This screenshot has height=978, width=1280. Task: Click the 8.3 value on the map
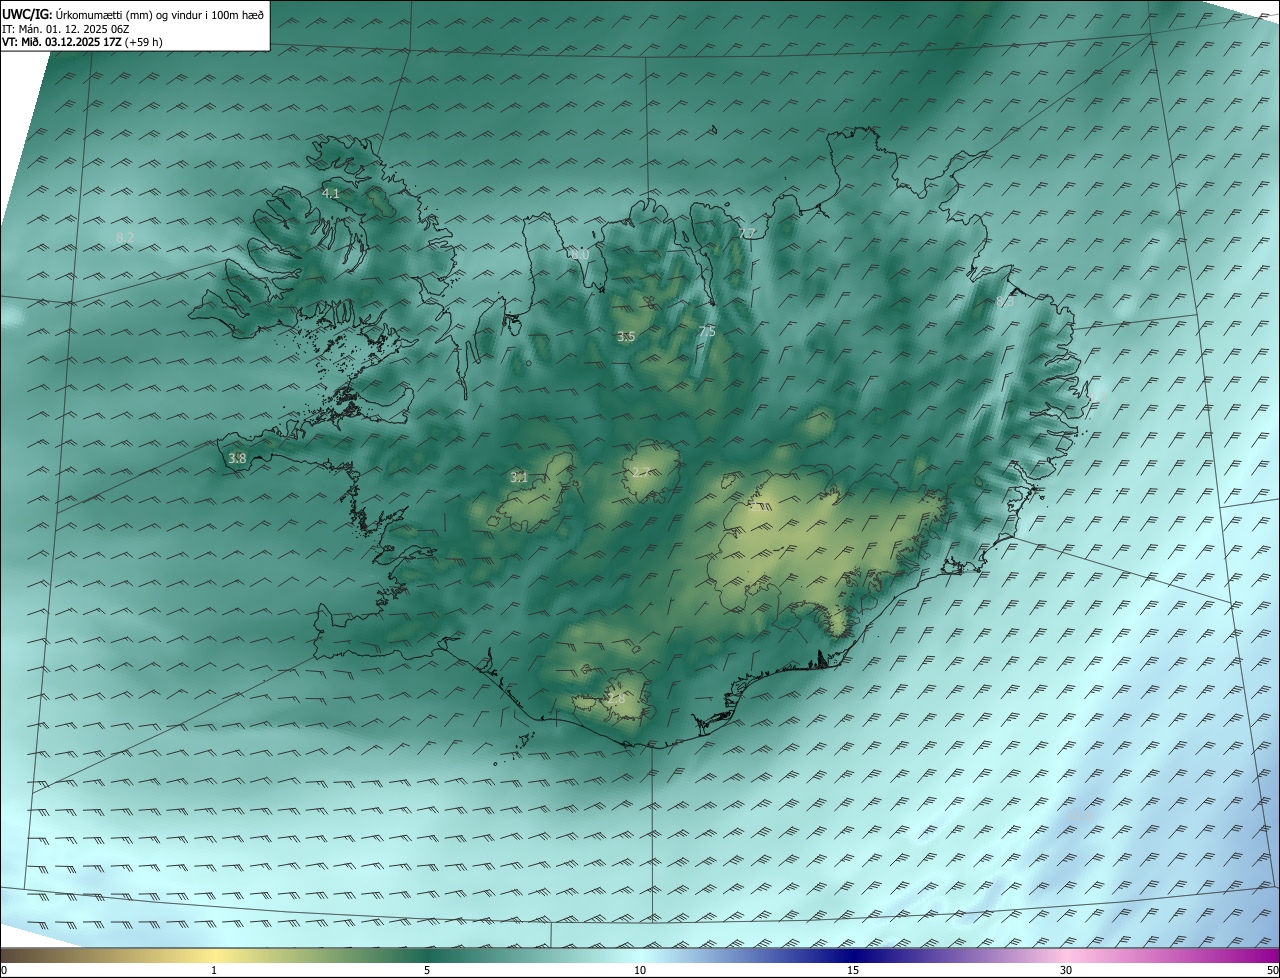pos(1005,301)
